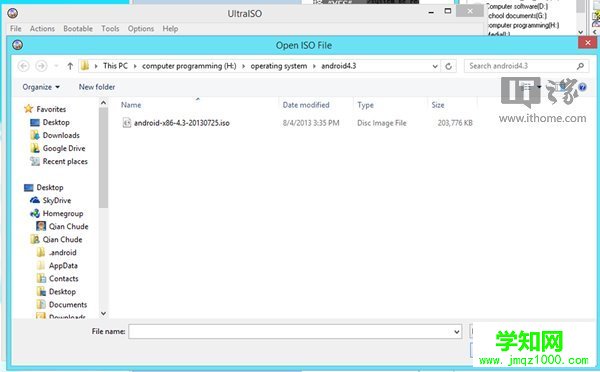Click the Recent places icon
Viewport: 600px width, 372px height.
pyautogui.click(x=35, y=161)
